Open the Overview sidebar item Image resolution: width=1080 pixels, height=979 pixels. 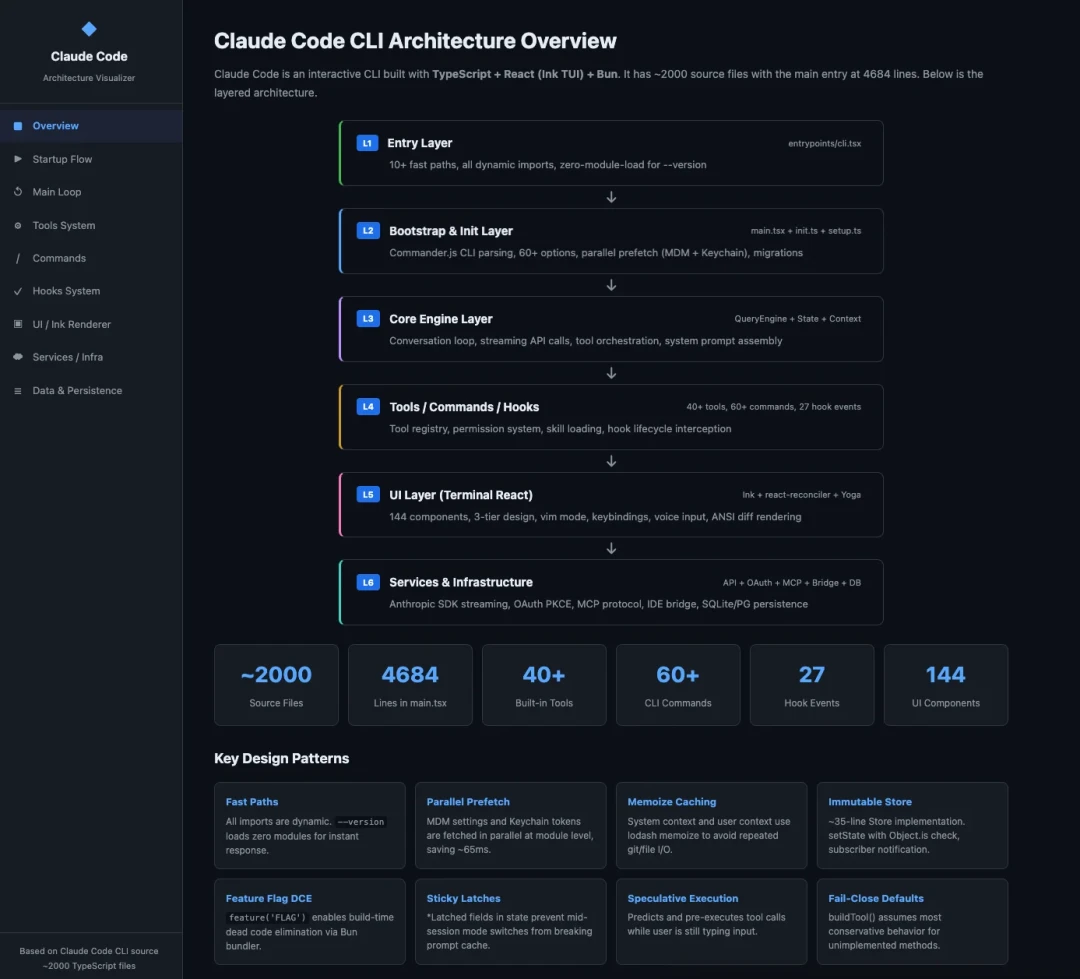tap(91, 126)
